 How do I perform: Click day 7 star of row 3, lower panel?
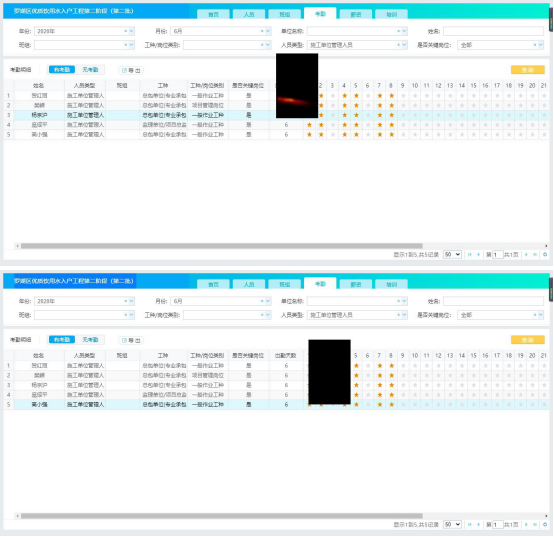click(x=379, y=385)
